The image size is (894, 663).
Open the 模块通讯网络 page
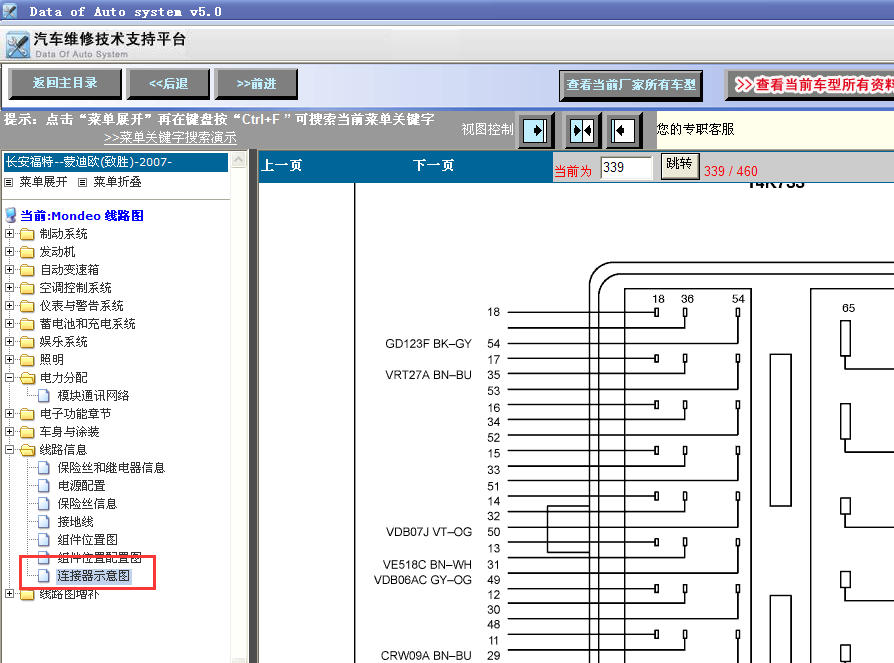pos(93,396)
